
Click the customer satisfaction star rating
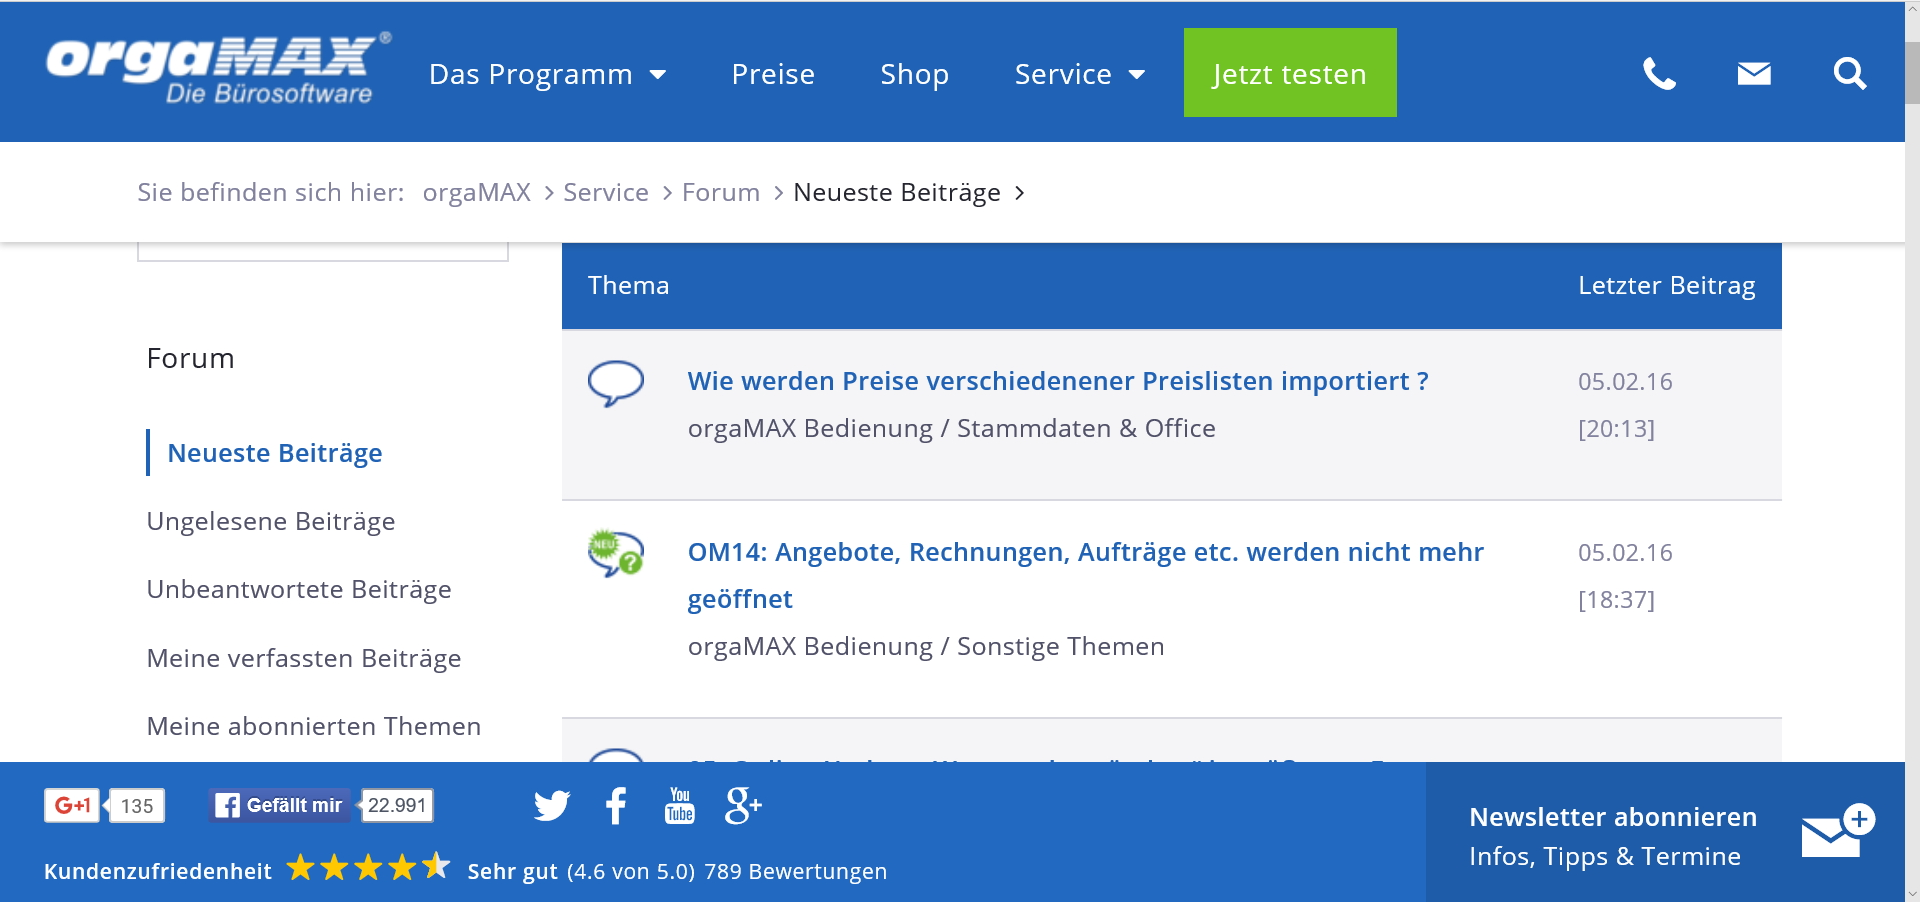[x=368, y=867]
